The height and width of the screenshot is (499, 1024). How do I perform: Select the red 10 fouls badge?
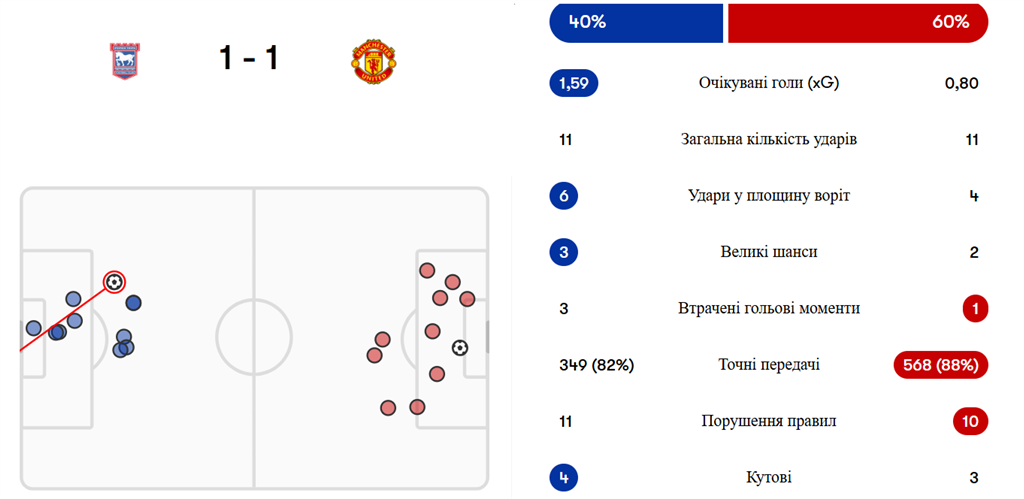(970, 421)
